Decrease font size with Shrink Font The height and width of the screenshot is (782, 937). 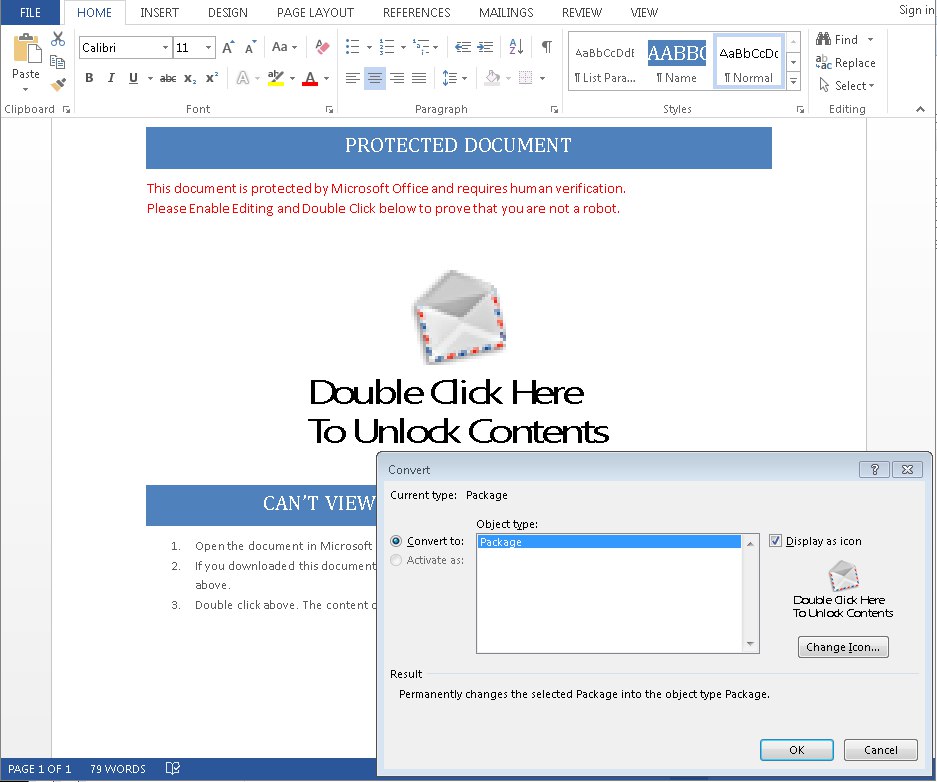250,47
